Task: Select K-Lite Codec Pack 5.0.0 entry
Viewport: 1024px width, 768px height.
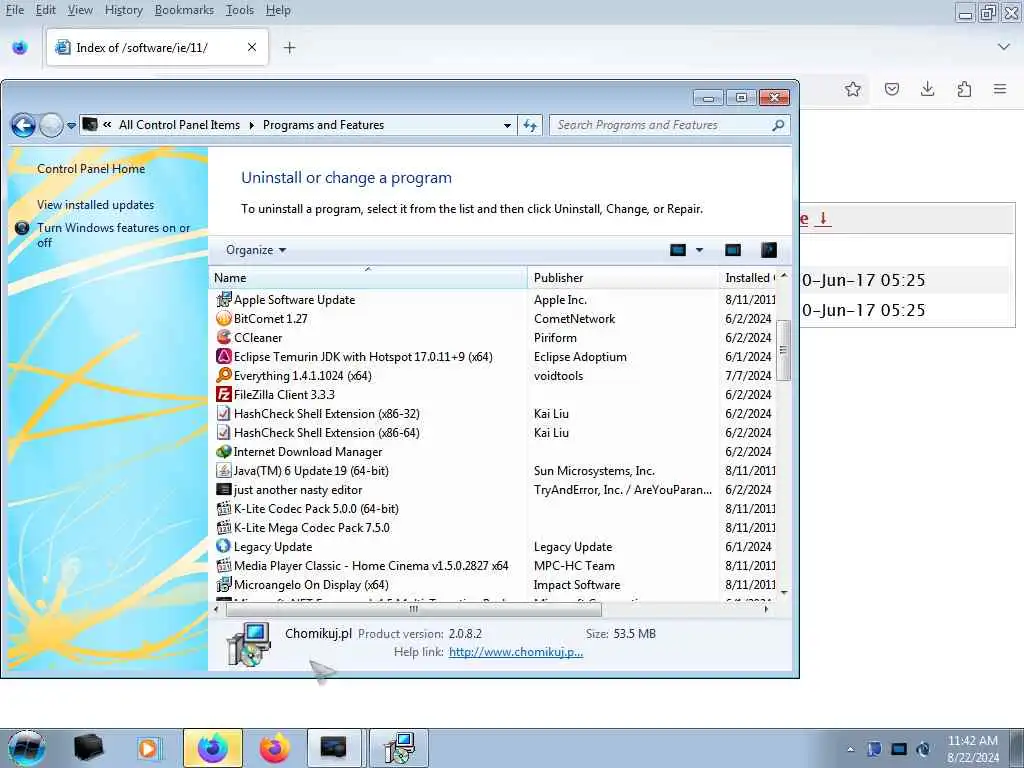Action: click(494, 508)
